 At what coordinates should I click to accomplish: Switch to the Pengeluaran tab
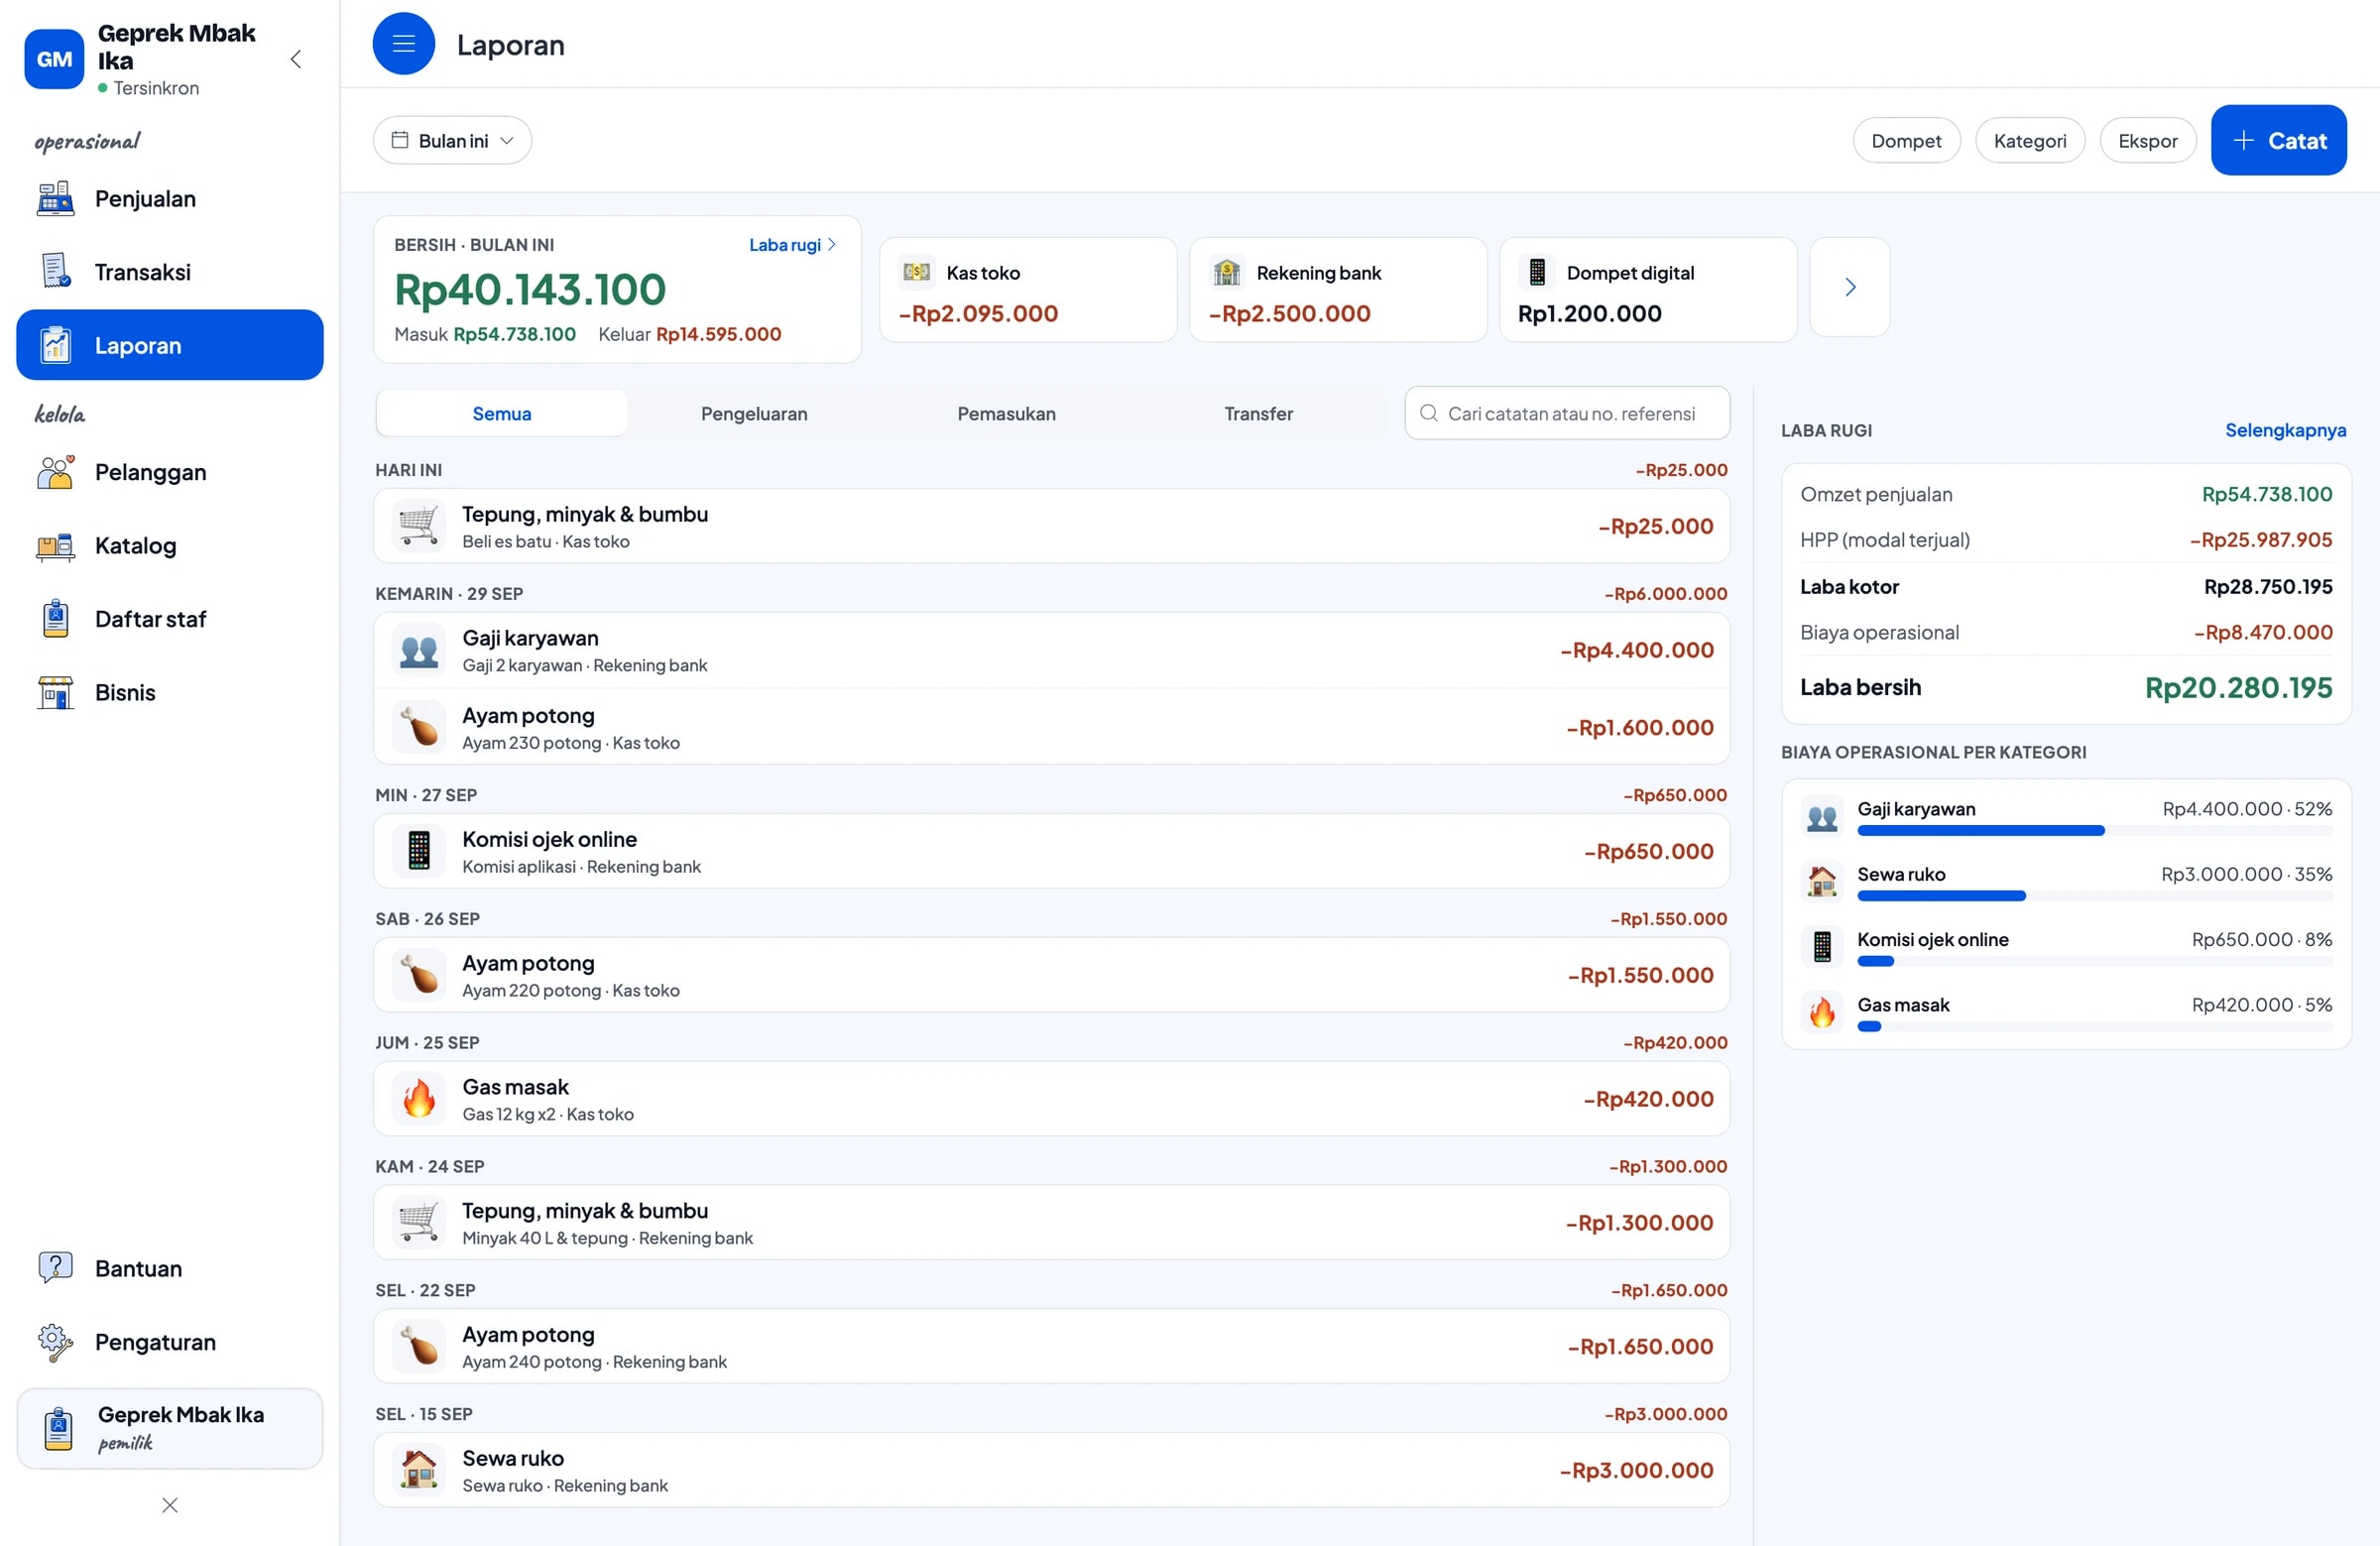point(754,413)
